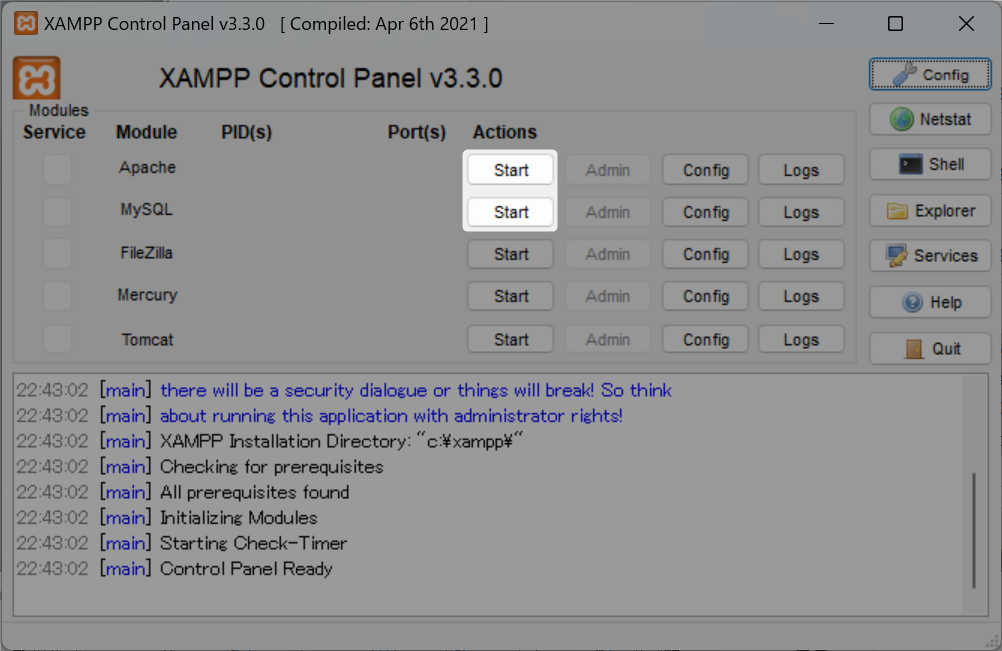
Task: Toggle Tomcat service checkbox
Action: (57, 339)
